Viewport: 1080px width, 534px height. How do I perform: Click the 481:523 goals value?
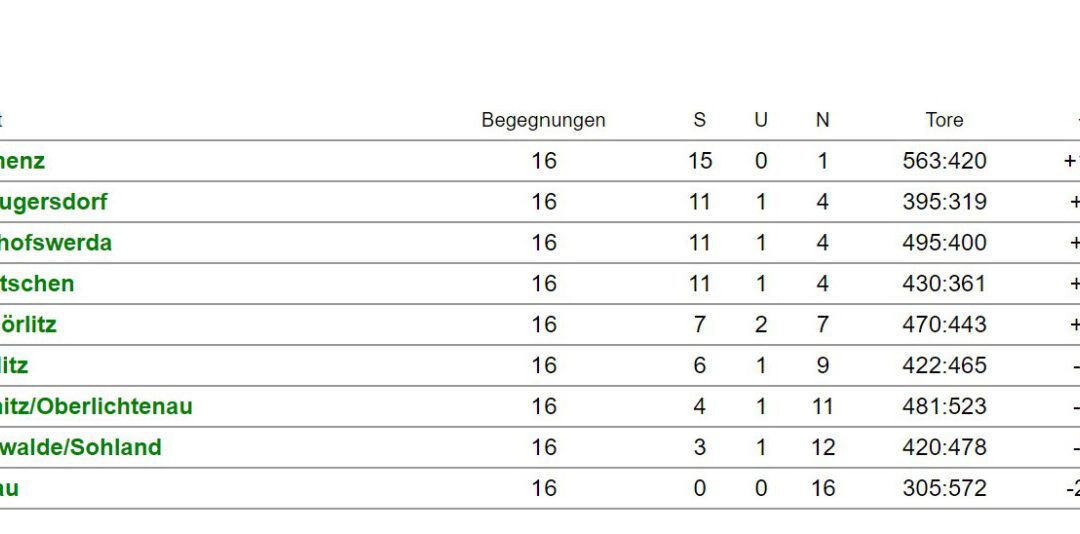pos(944,407)
